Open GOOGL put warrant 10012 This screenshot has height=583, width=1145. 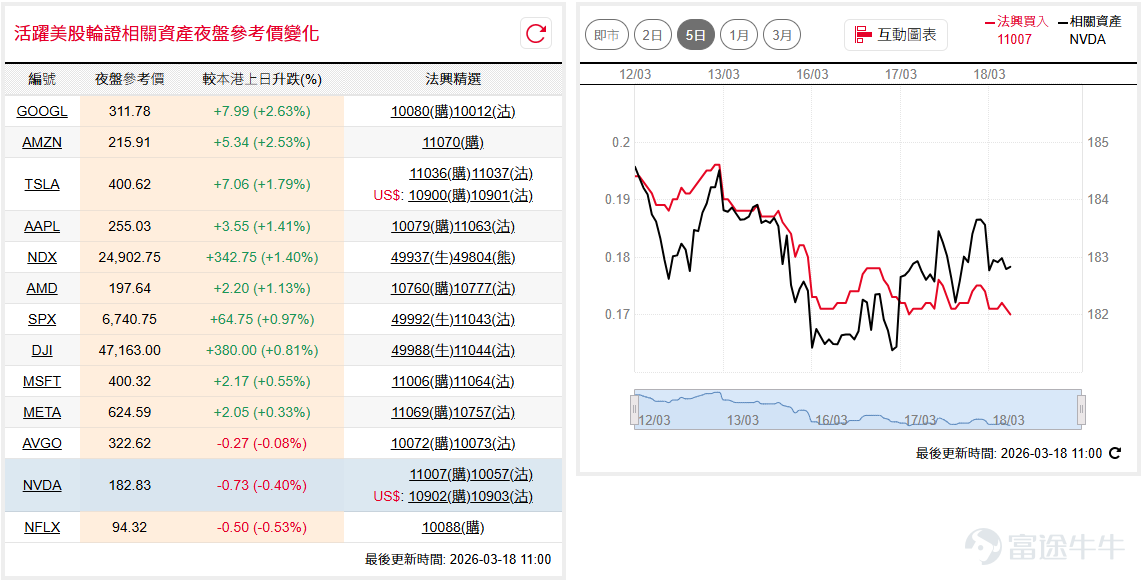click(484, 111)
